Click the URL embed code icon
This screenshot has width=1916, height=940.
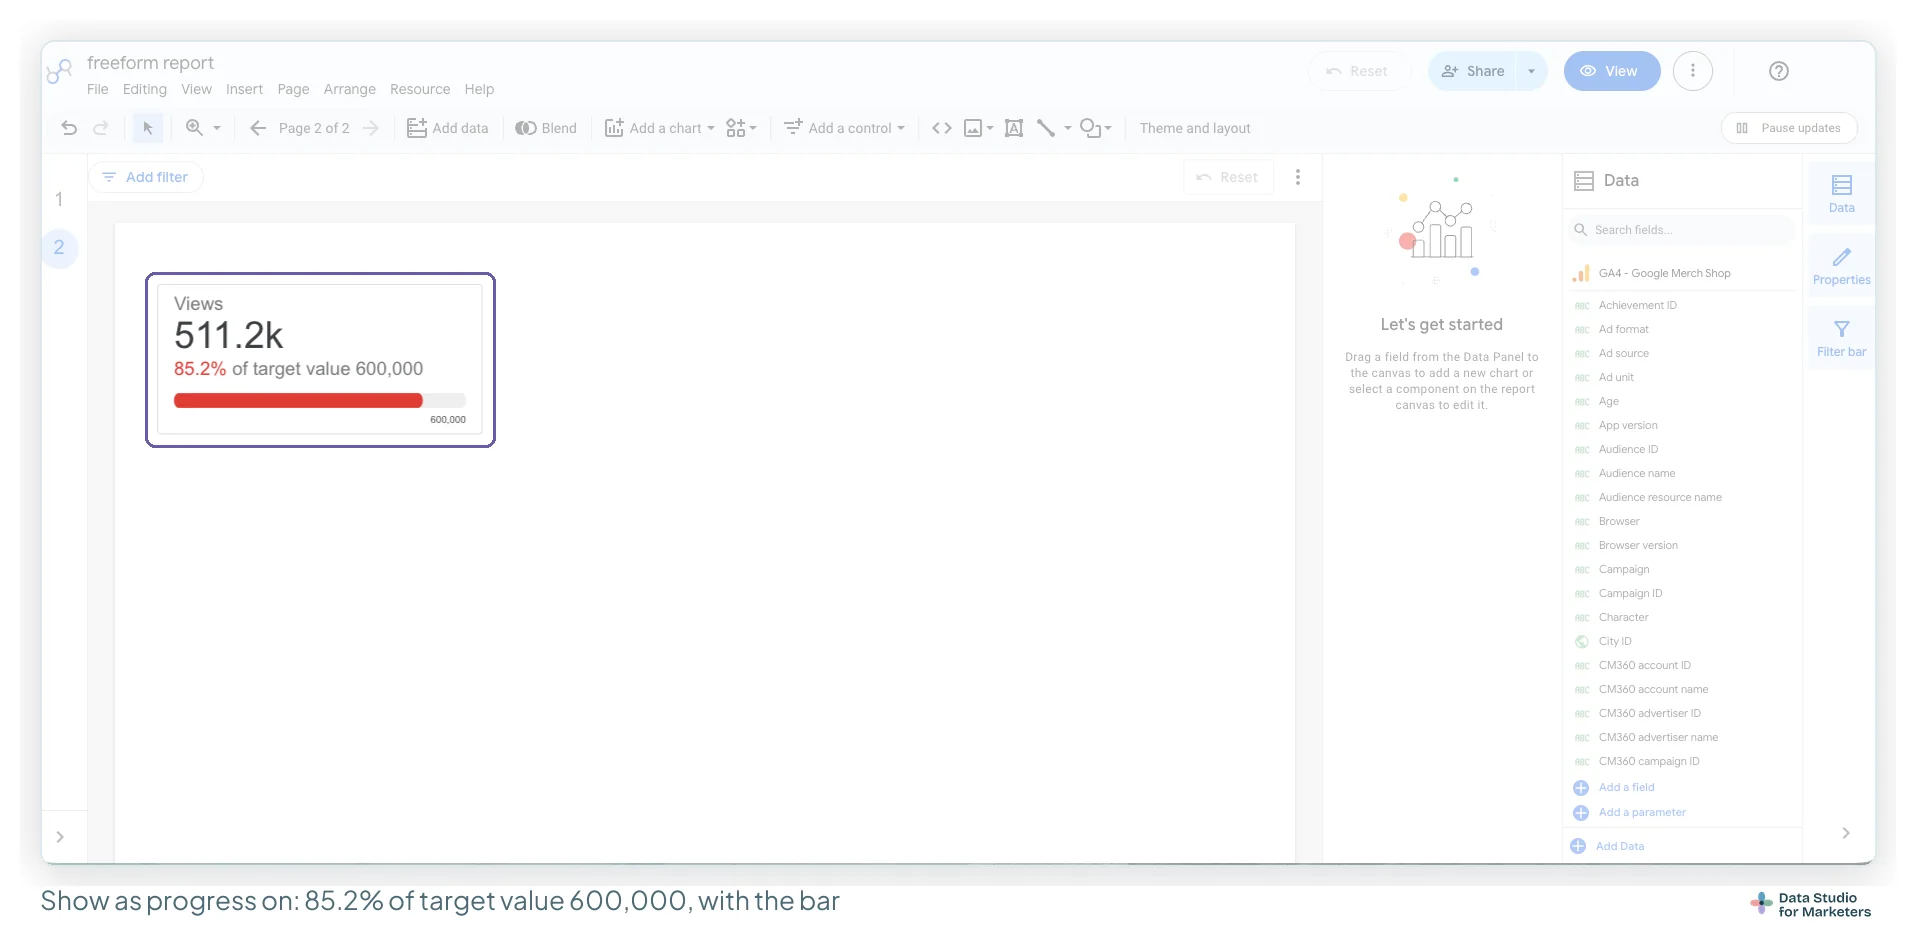[942, 128]
